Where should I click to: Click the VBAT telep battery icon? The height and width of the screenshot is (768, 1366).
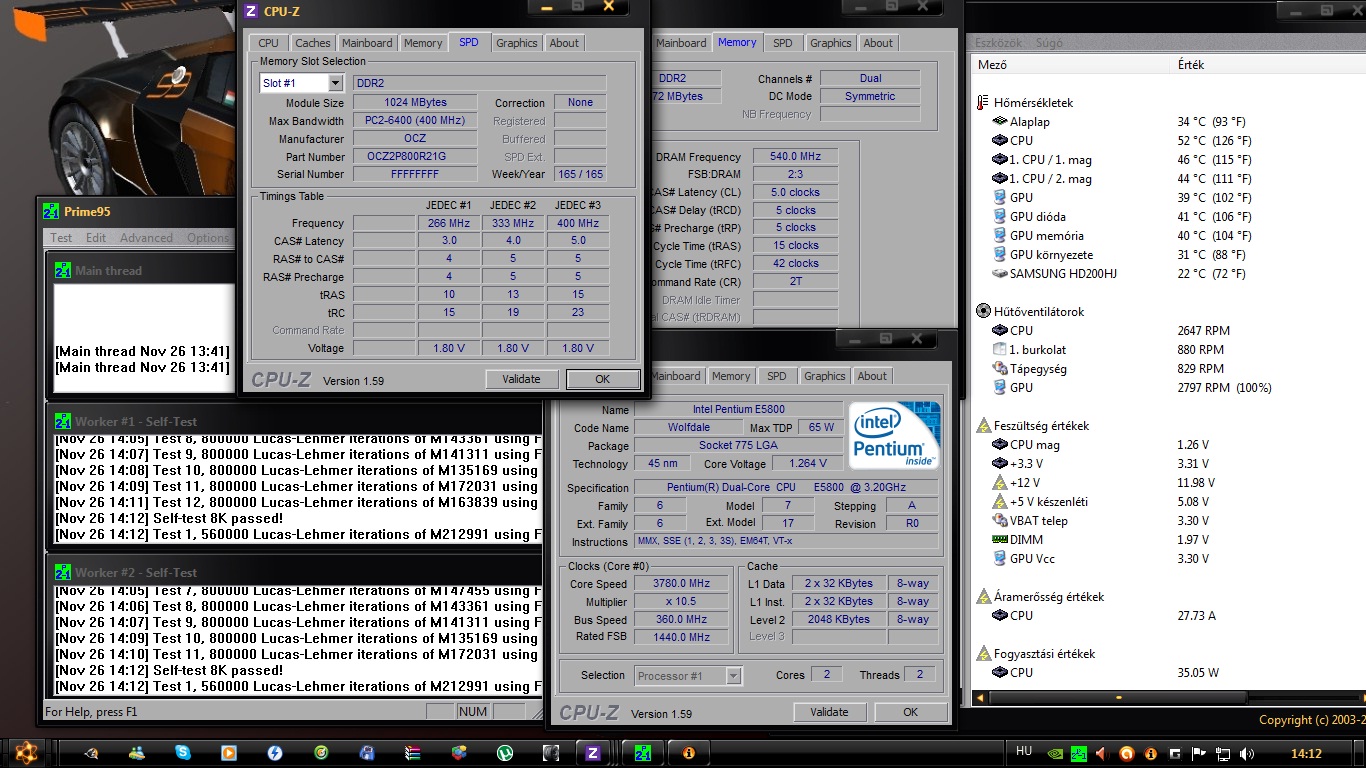pos(1000,520)
